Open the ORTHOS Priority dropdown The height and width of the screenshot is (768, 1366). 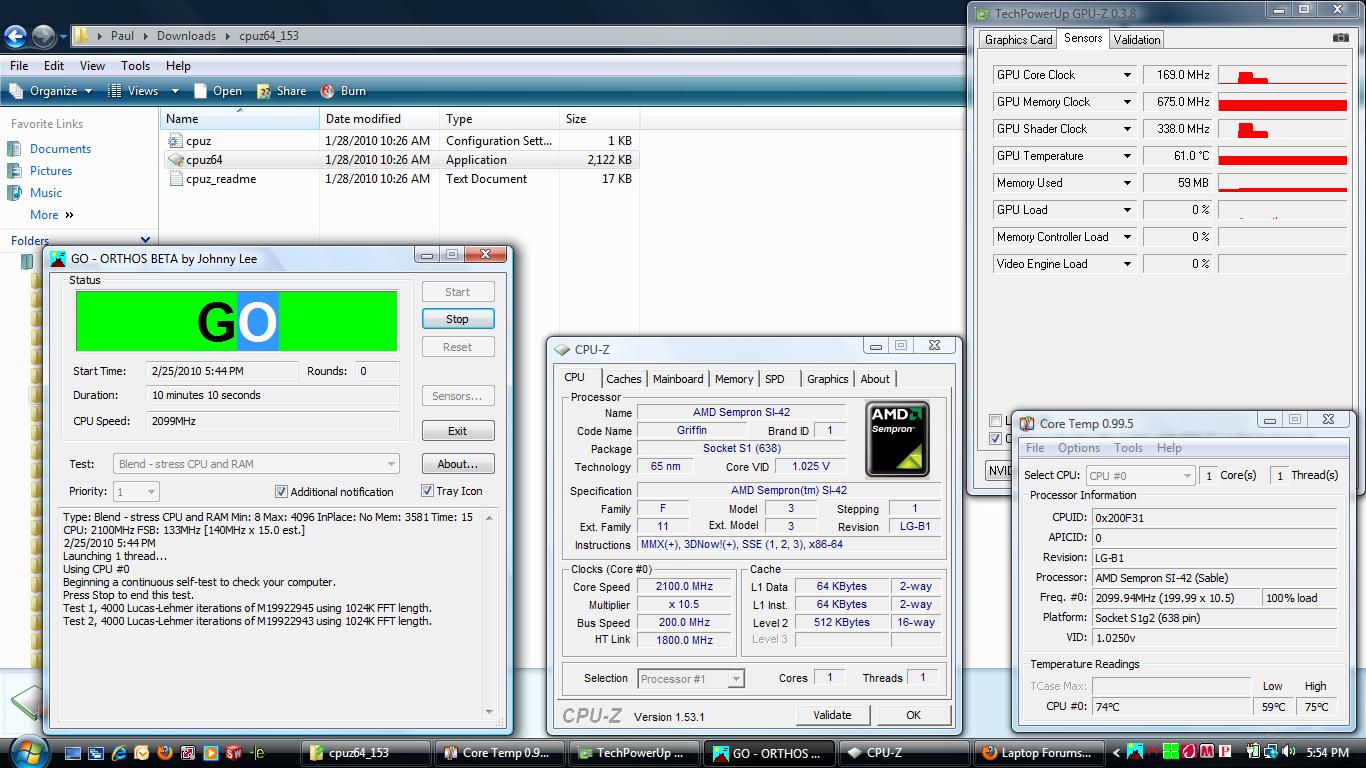(x=136, y=492)
